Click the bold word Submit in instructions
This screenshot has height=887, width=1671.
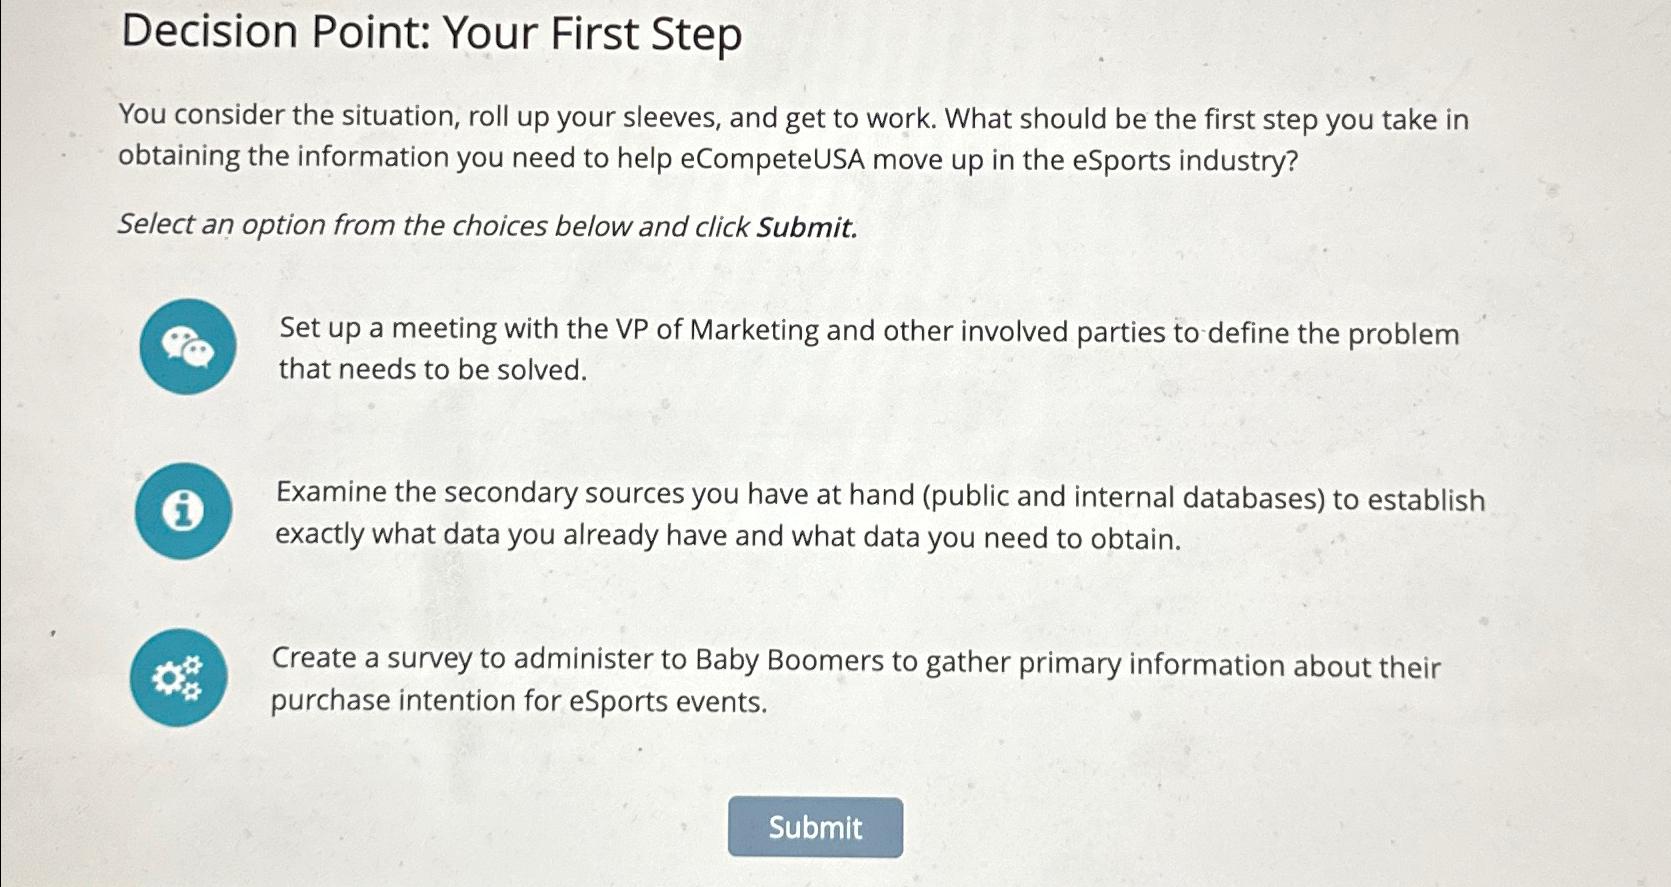pyautogui.click(x=806, y=227)
